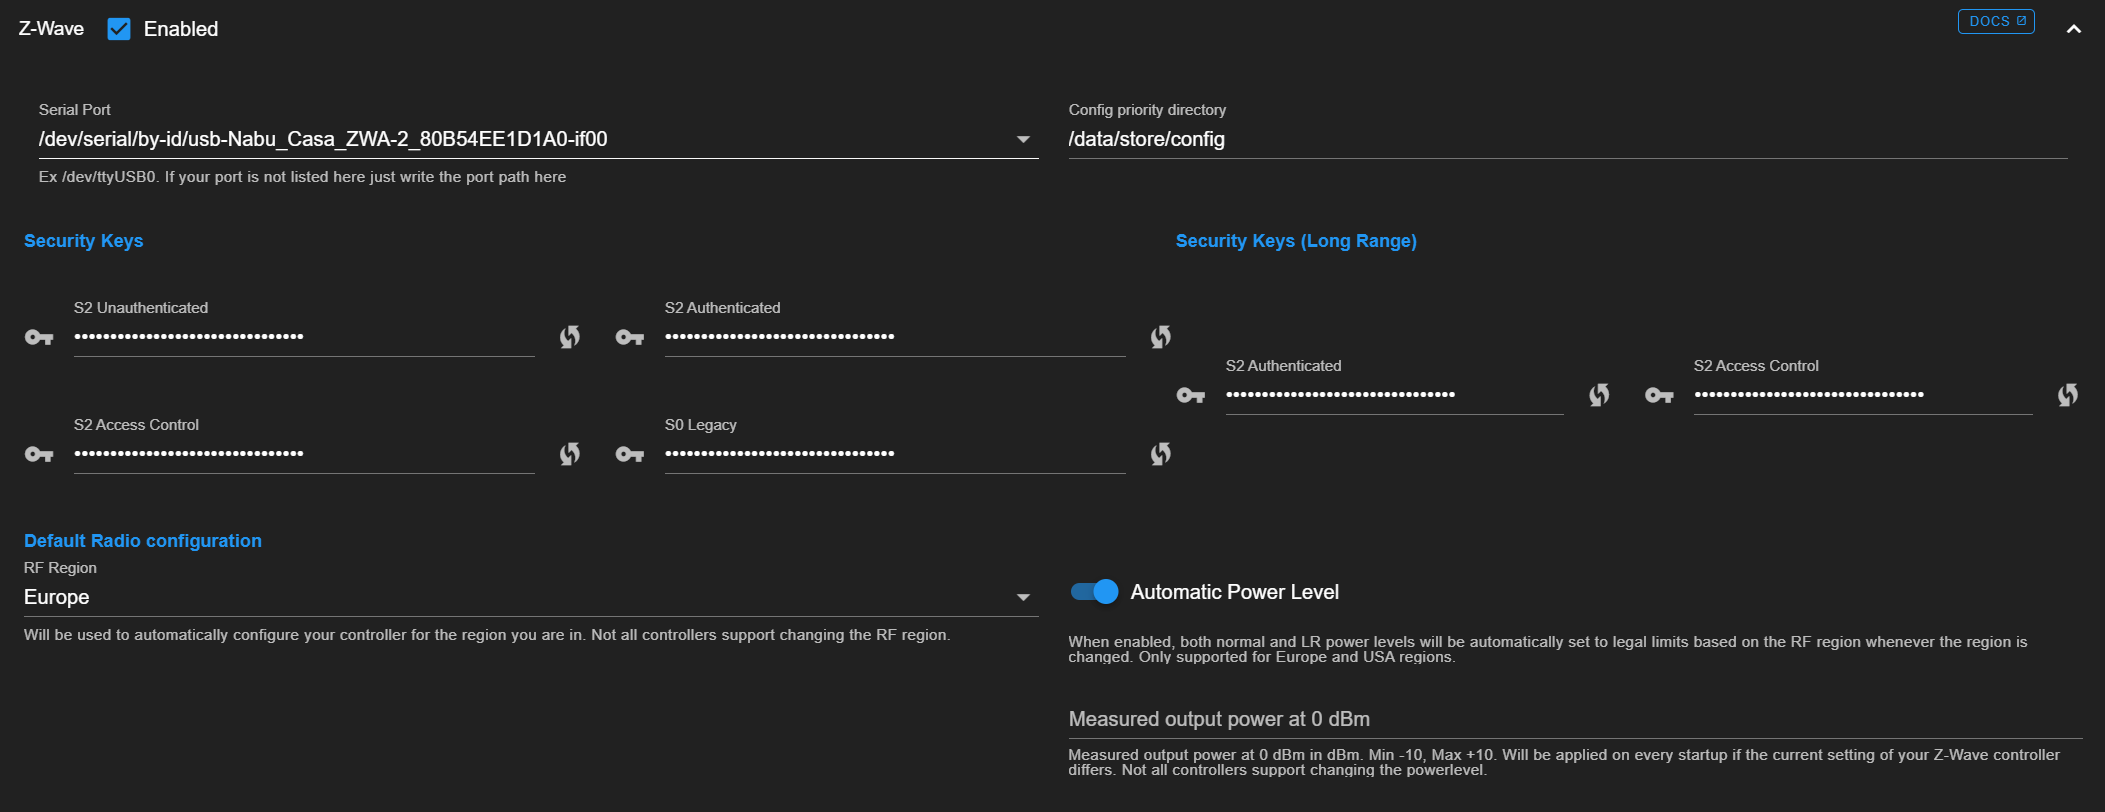Click the Measured output power input field

(1574, 719)
